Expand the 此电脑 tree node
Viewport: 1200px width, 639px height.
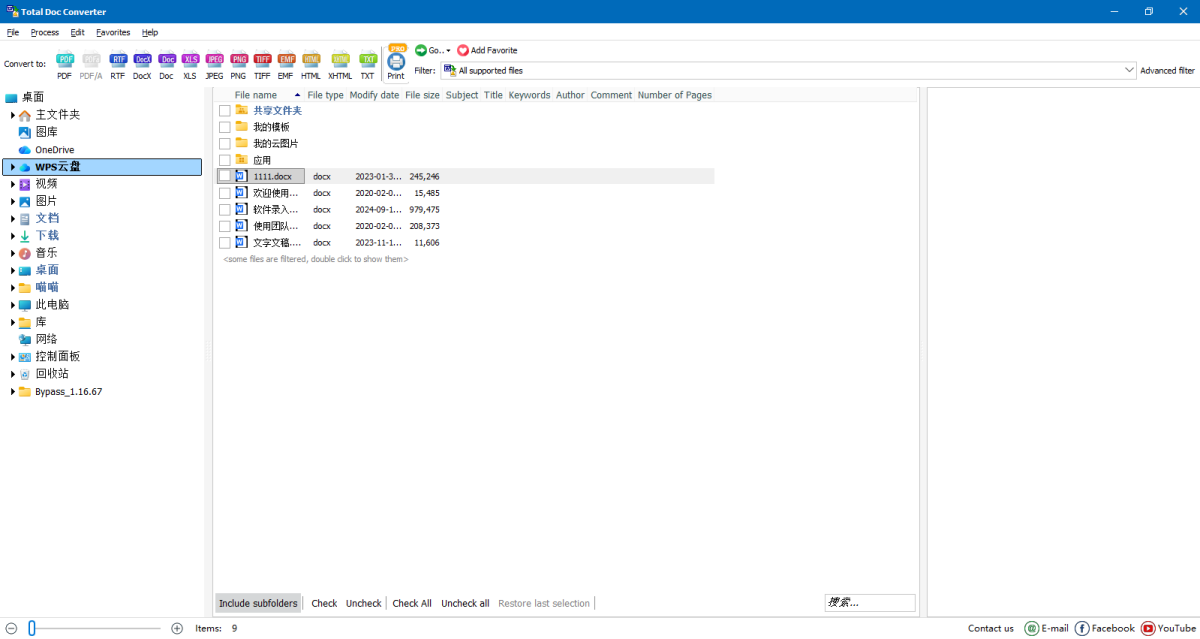point(13,305)
